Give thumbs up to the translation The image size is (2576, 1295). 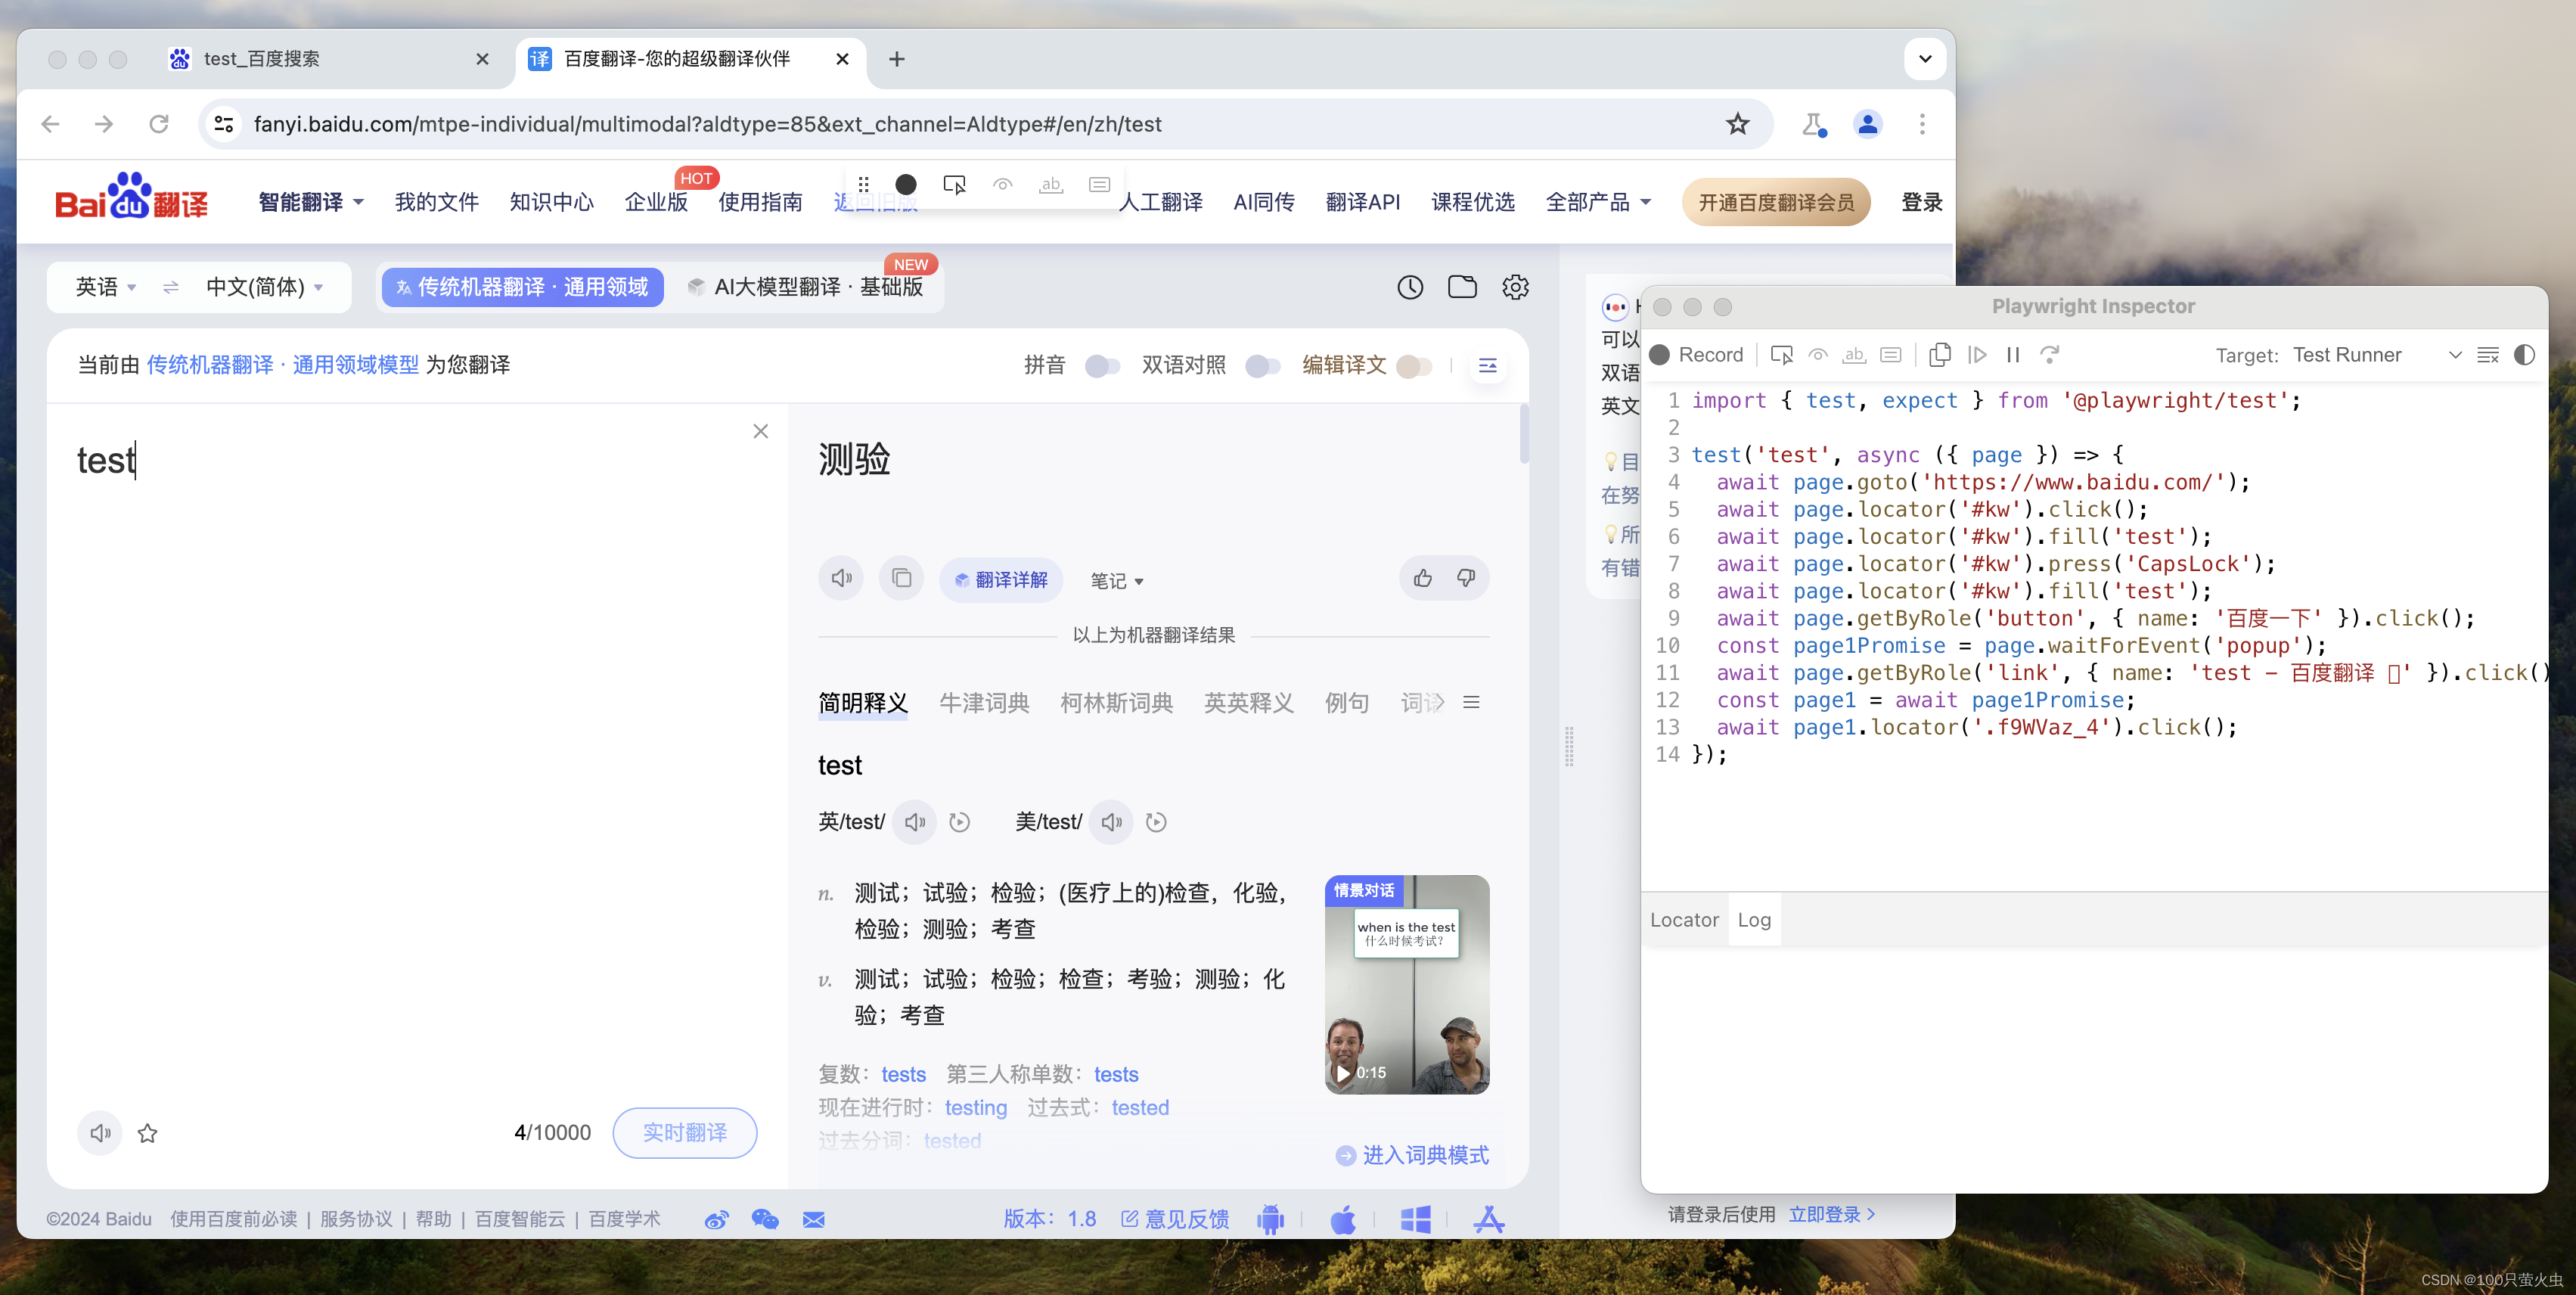point(1422,578)
